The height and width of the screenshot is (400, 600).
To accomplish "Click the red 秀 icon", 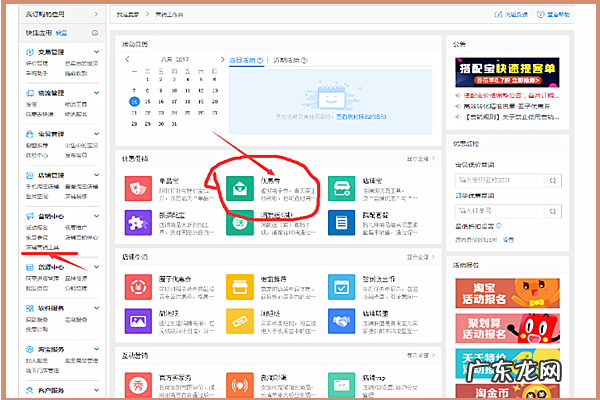I will tap(138, 385).
